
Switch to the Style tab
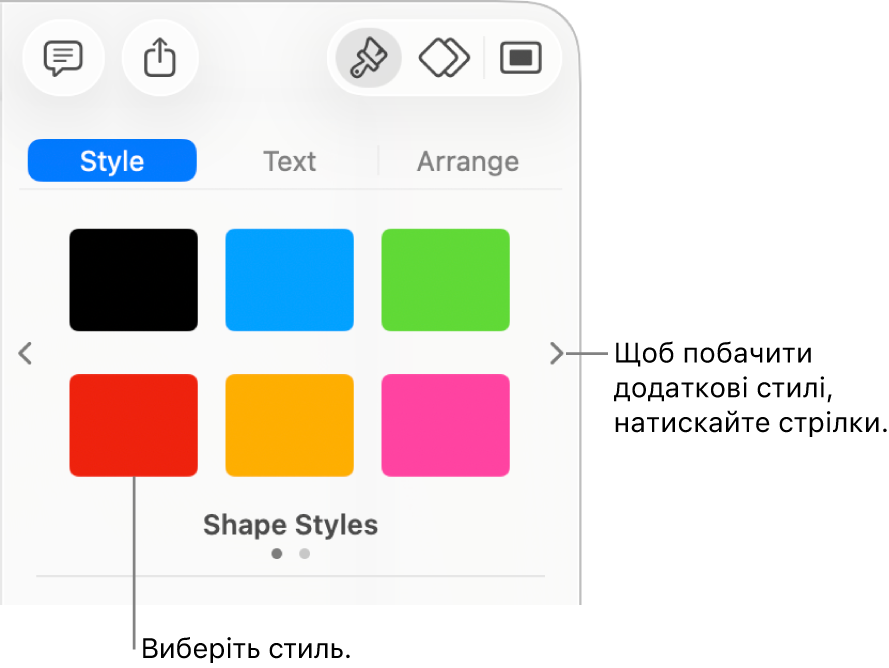[x=112, y=161]
